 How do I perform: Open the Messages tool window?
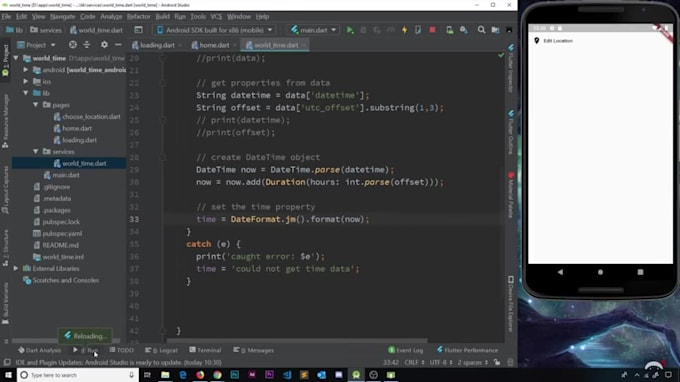click(254, 350)
